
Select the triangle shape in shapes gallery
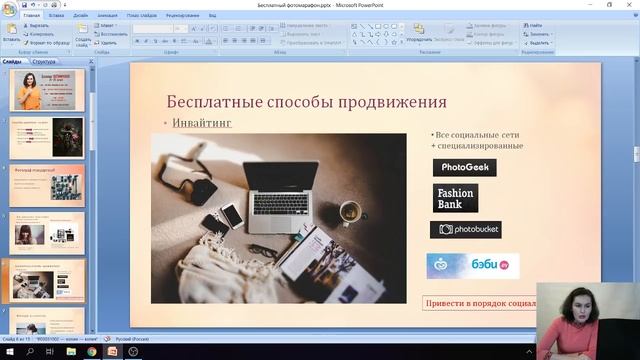click(x=355, y=34)
